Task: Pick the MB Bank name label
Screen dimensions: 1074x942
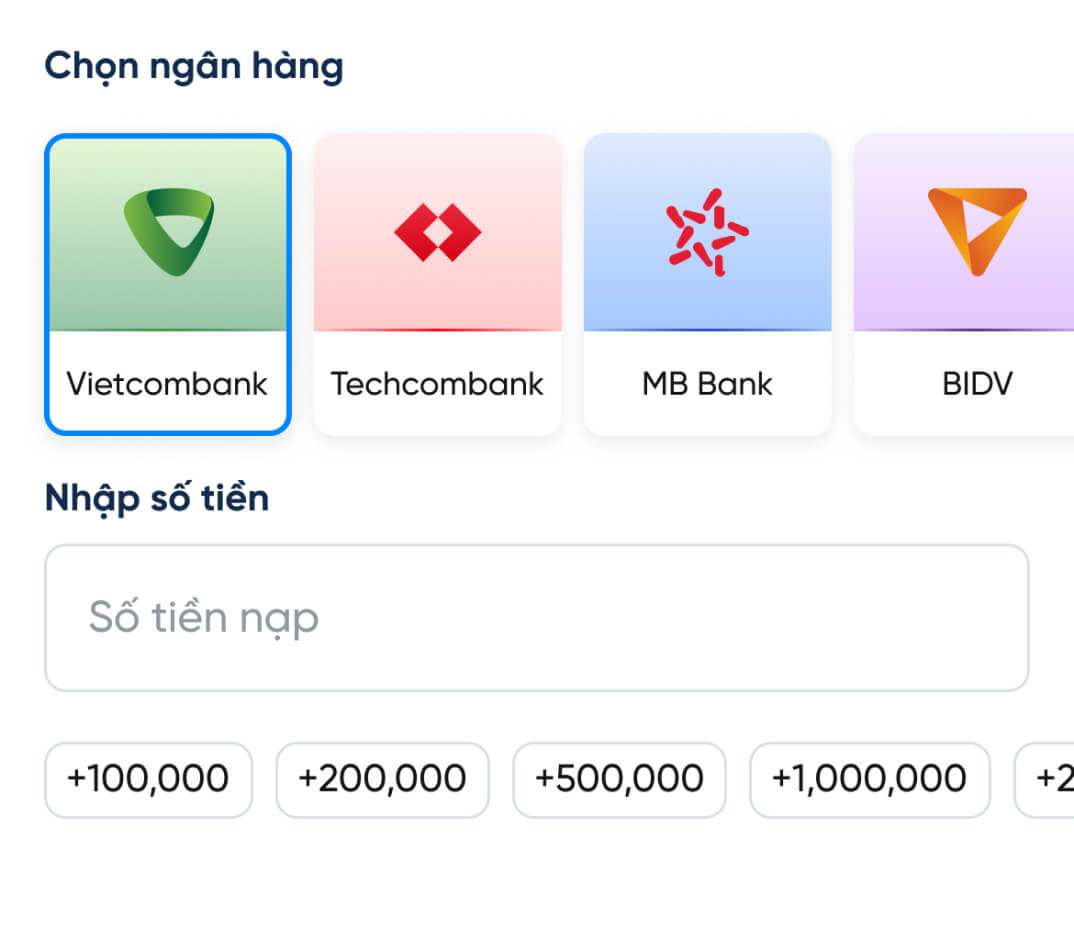Action: [x=708, y=384]
